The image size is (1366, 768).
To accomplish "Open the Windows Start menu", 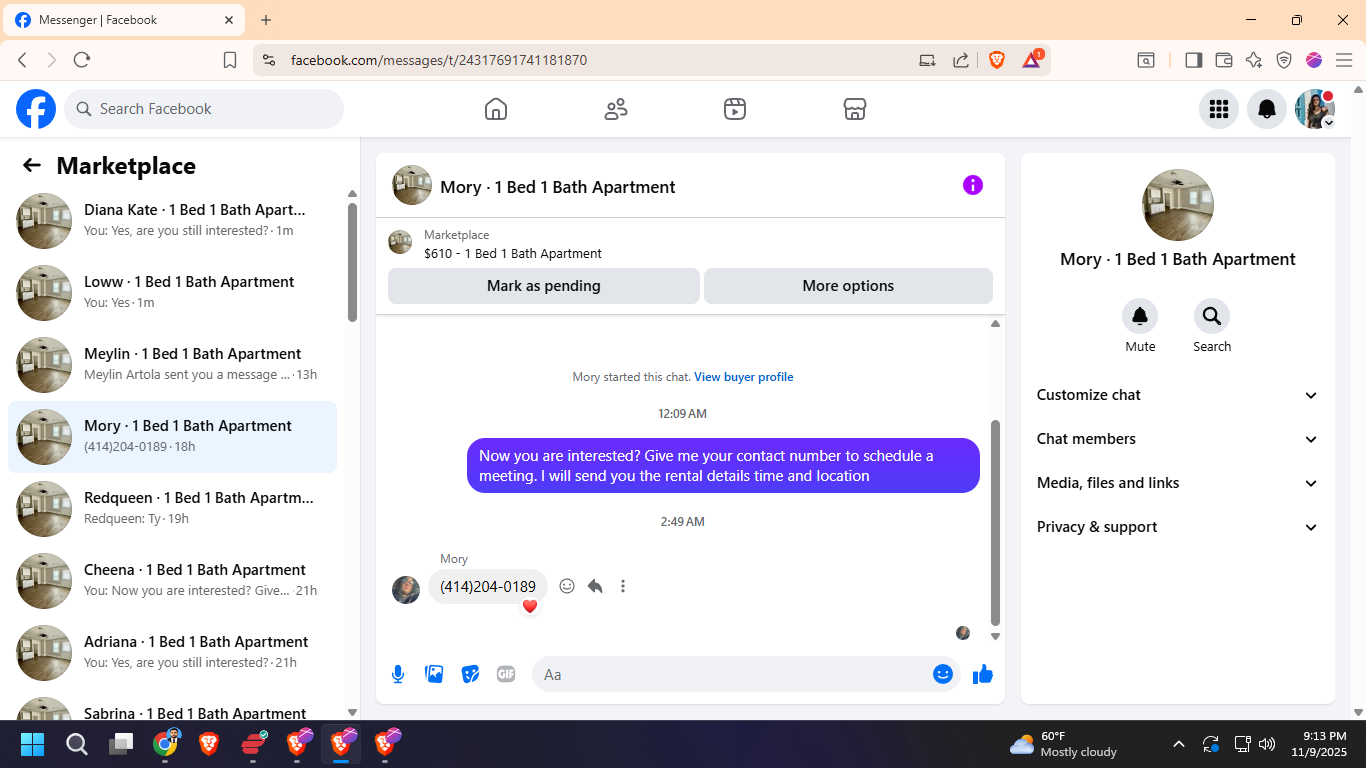I will pyautogui.click(x=33, y=744).
